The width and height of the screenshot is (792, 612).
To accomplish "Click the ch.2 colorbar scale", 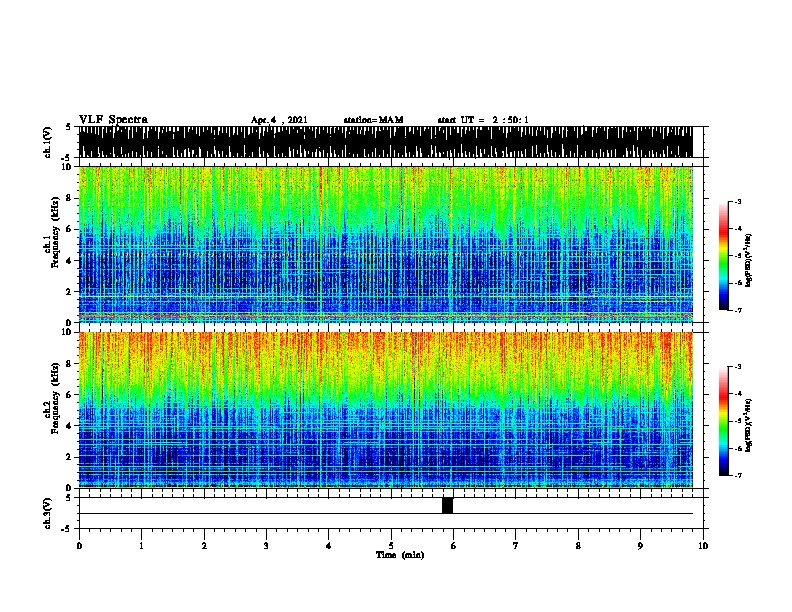I will click(x=723, y=421).
